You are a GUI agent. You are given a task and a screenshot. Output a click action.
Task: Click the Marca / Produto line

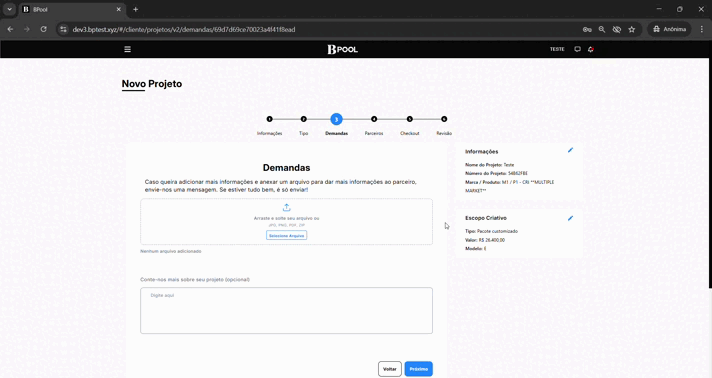(x=509, y=186)
